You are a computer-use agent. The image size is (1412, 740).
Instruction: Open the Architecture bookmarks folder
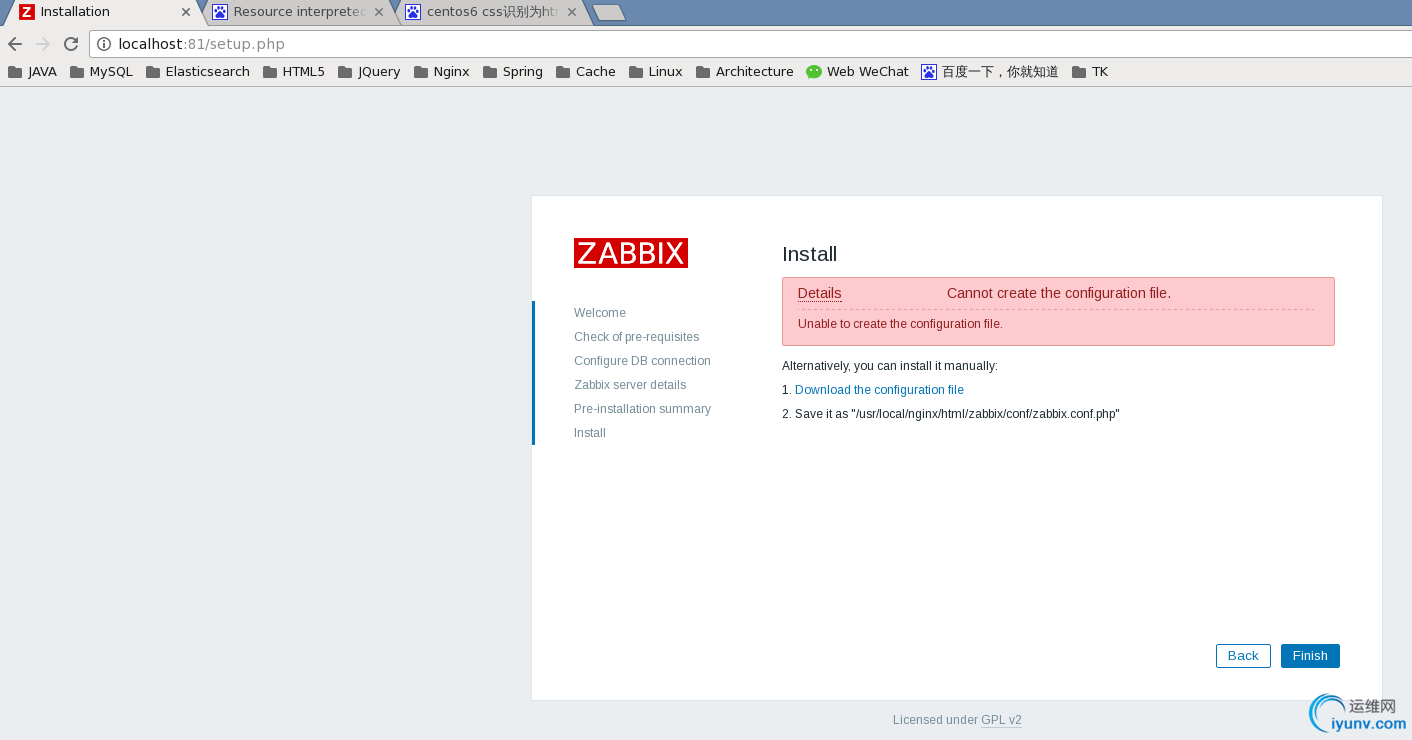[745, 72]
